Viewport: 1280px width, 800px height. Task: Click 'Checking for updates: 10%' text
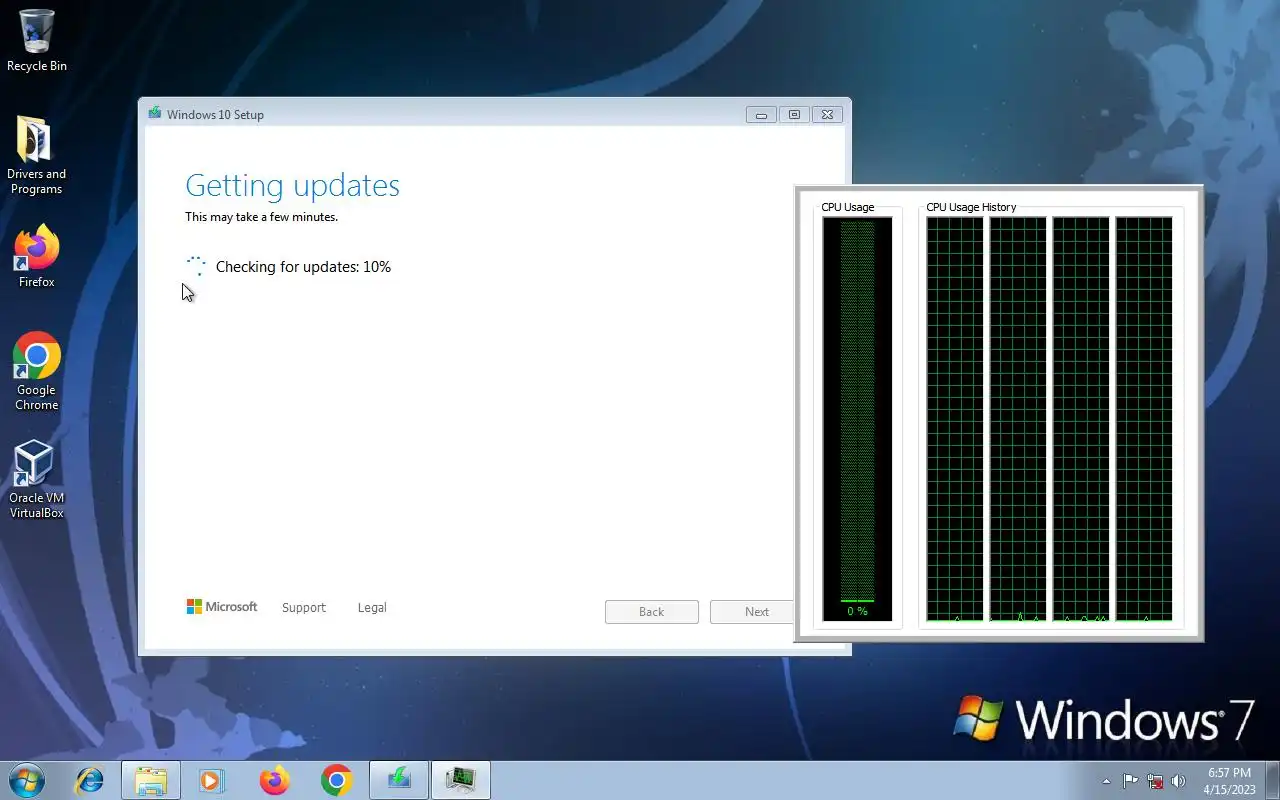pos(303,267)
